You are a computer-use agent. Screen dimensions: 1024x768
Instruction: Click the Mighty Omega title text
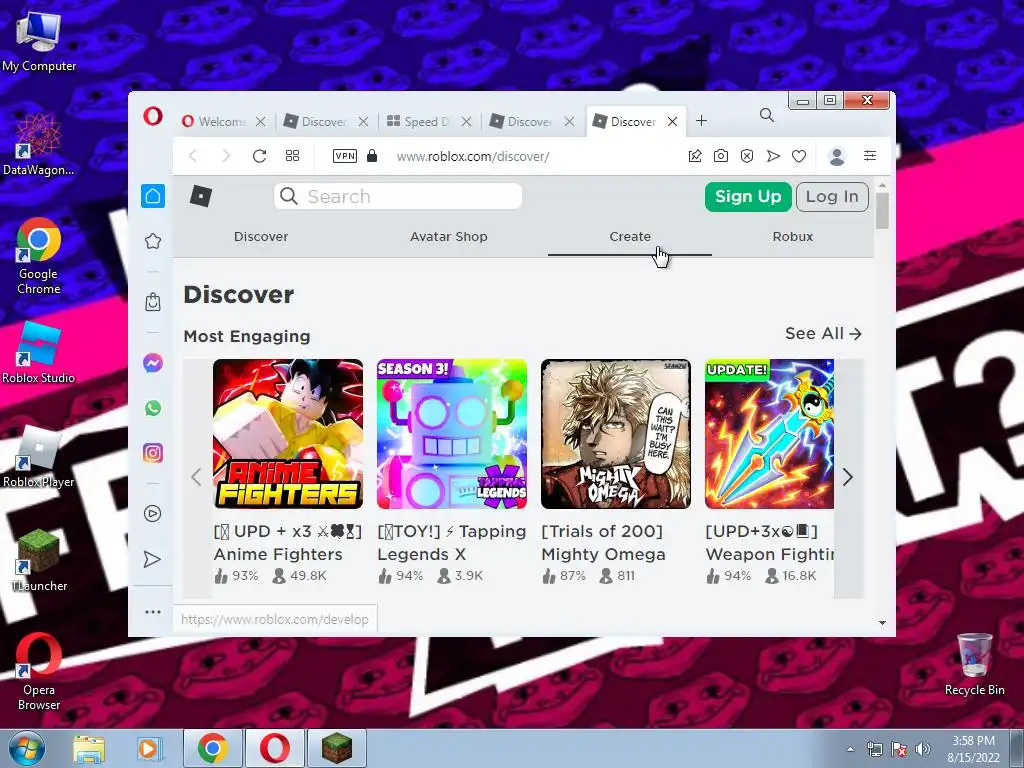pos(603,543)
